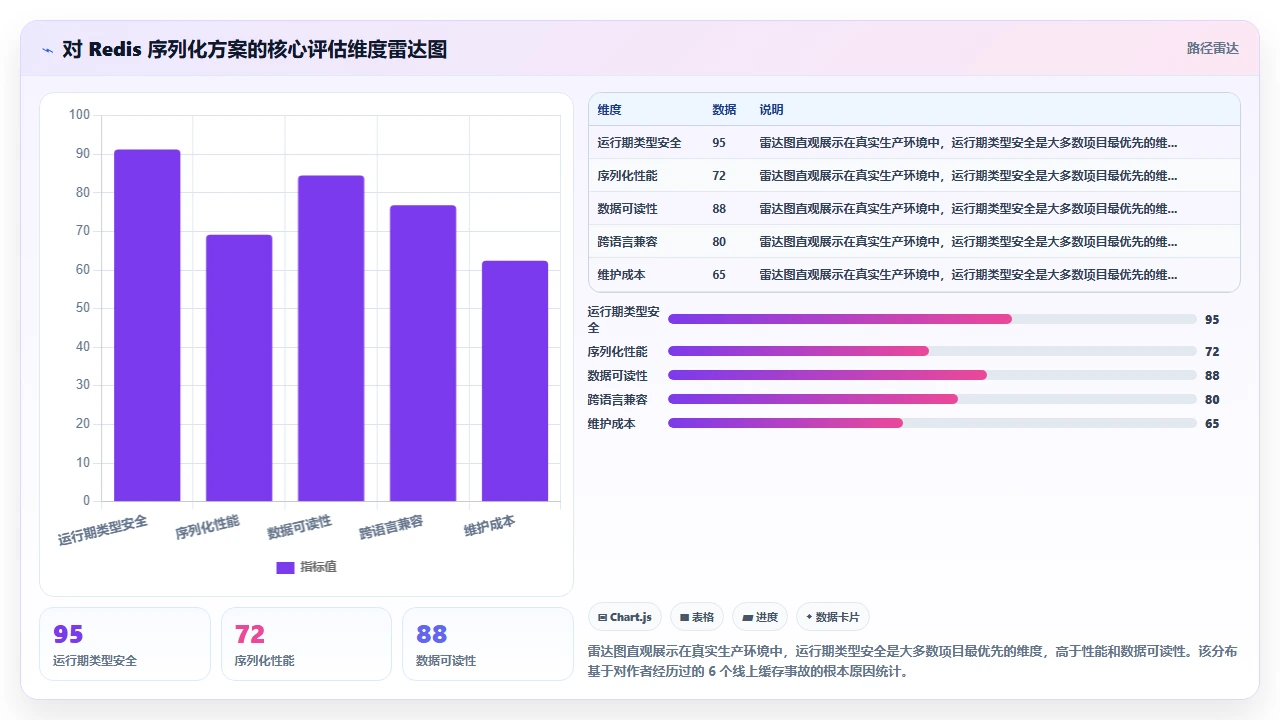Click the 数据可读性 bar in the chart
This screenshot has height=720, width=1280.
[x=331, y=338]
